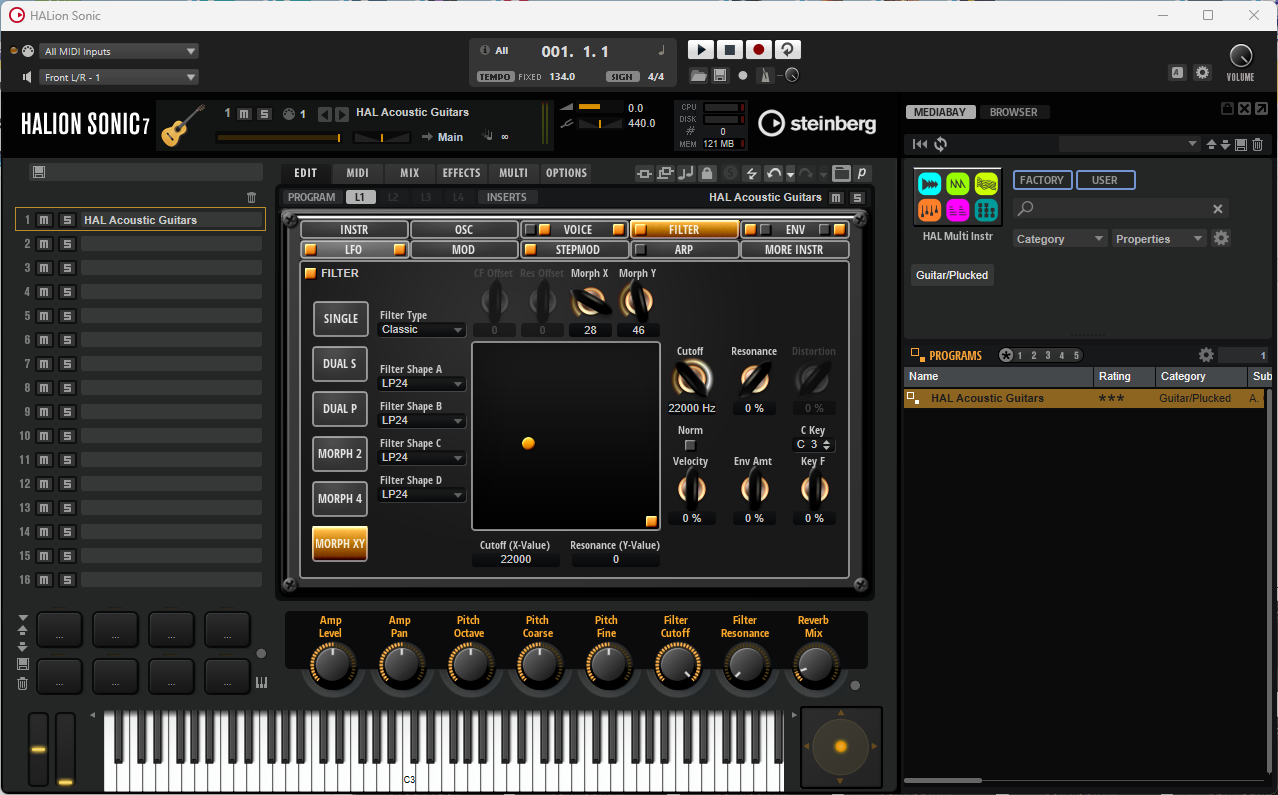Open the Filter Shape A dropdown
Viewport: 1278px width, 795px height.
pyautogui.click(x=422, y=384)
